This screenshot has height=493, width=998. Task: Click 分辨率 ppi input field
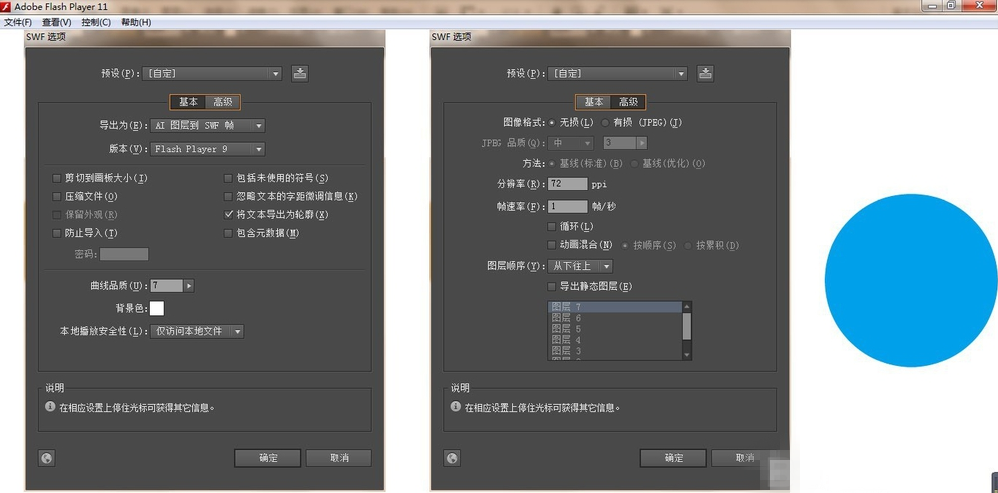[x=568, y=184]
